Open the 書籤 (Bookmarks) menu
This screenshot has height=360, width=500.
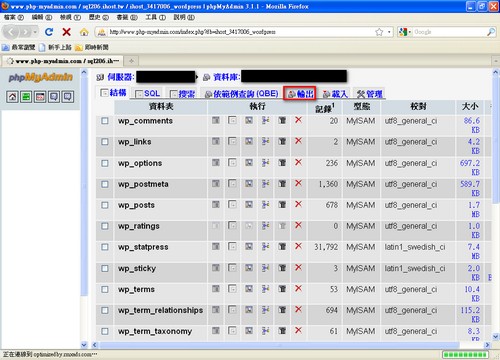[127, 17]
